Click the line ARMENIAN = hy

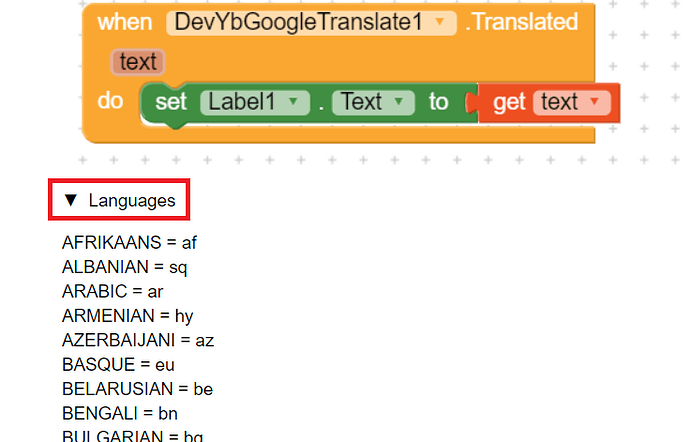tap(128, 316)
